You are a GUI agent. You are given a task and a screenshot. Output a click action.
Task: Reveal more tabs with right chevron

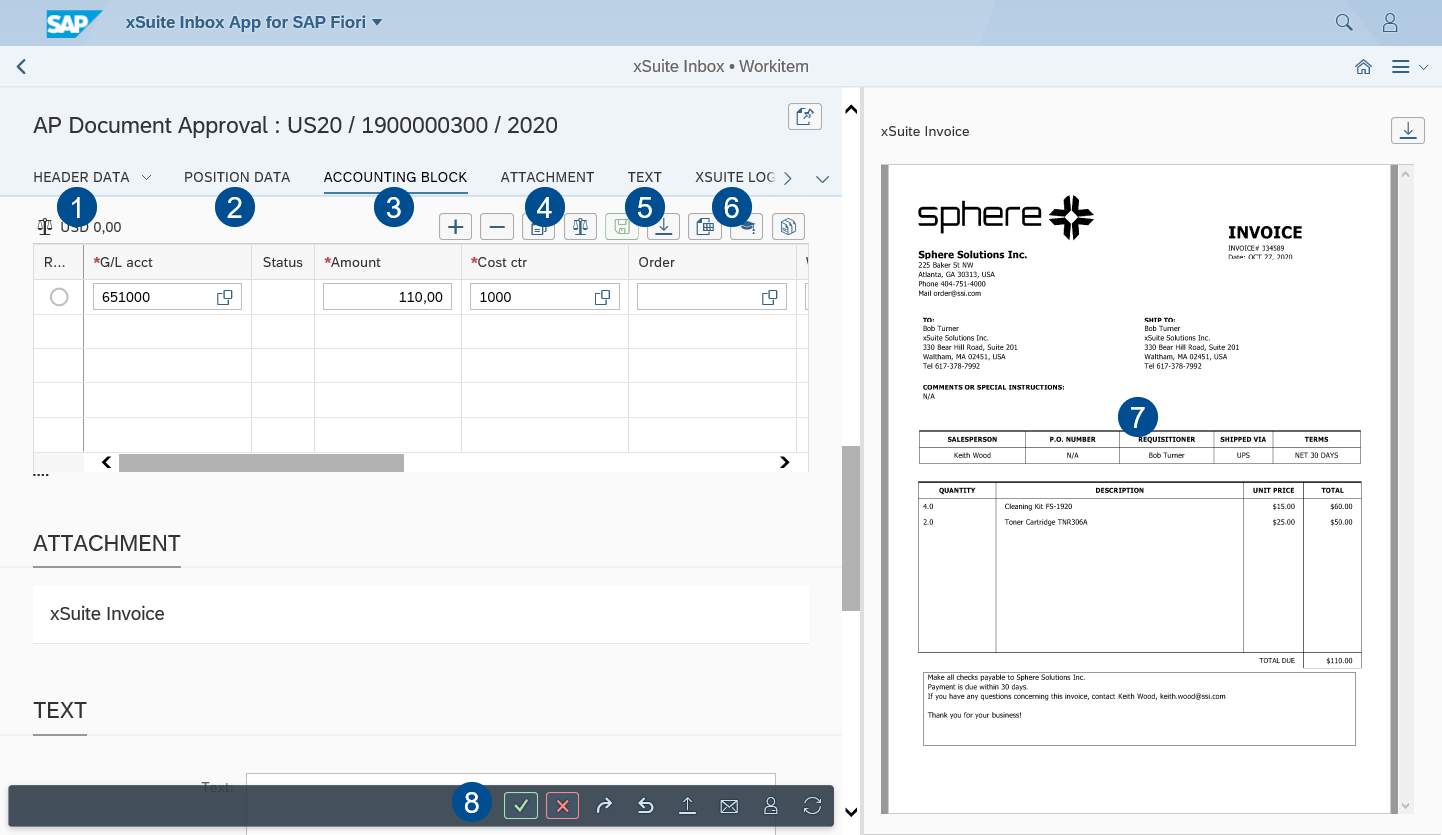pyautogui.click(x=788, y=177)
